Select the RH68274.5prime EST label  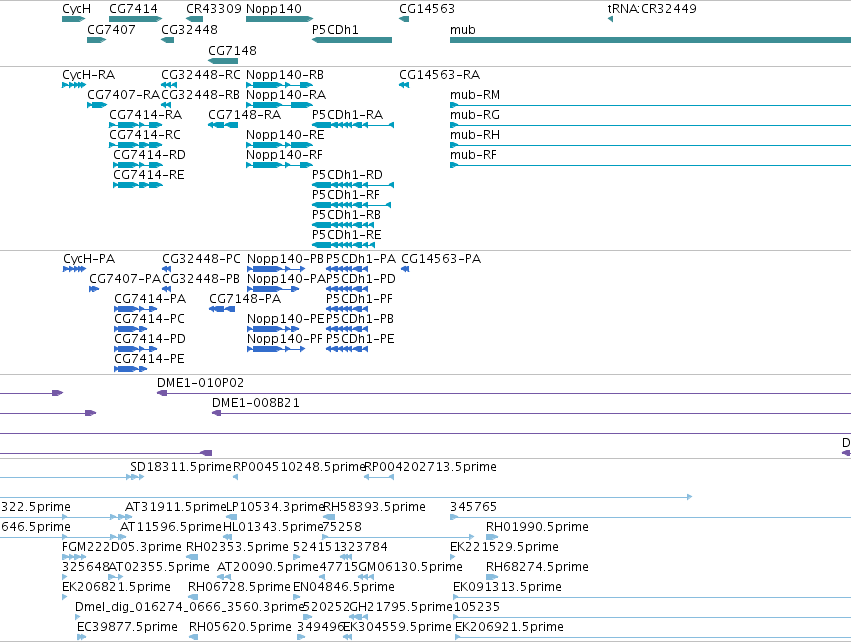pos(537,567)
